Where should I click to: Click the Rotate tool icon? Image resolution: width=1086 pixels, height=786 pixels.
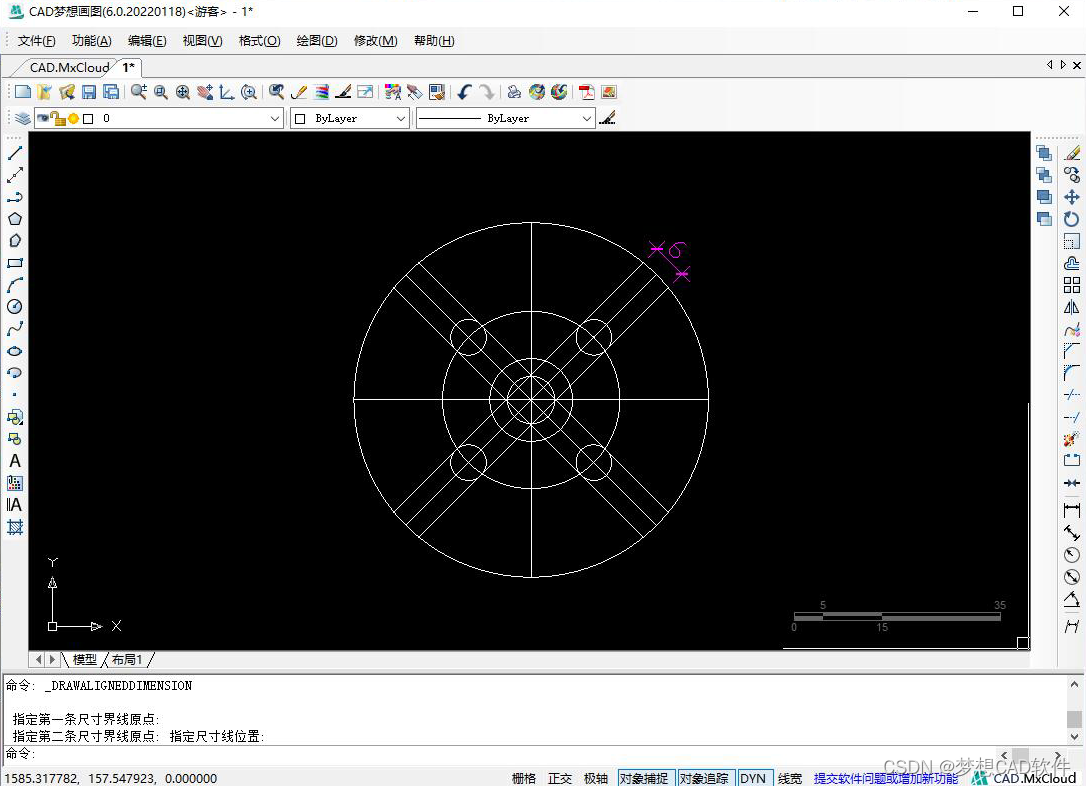[1071, 220]
